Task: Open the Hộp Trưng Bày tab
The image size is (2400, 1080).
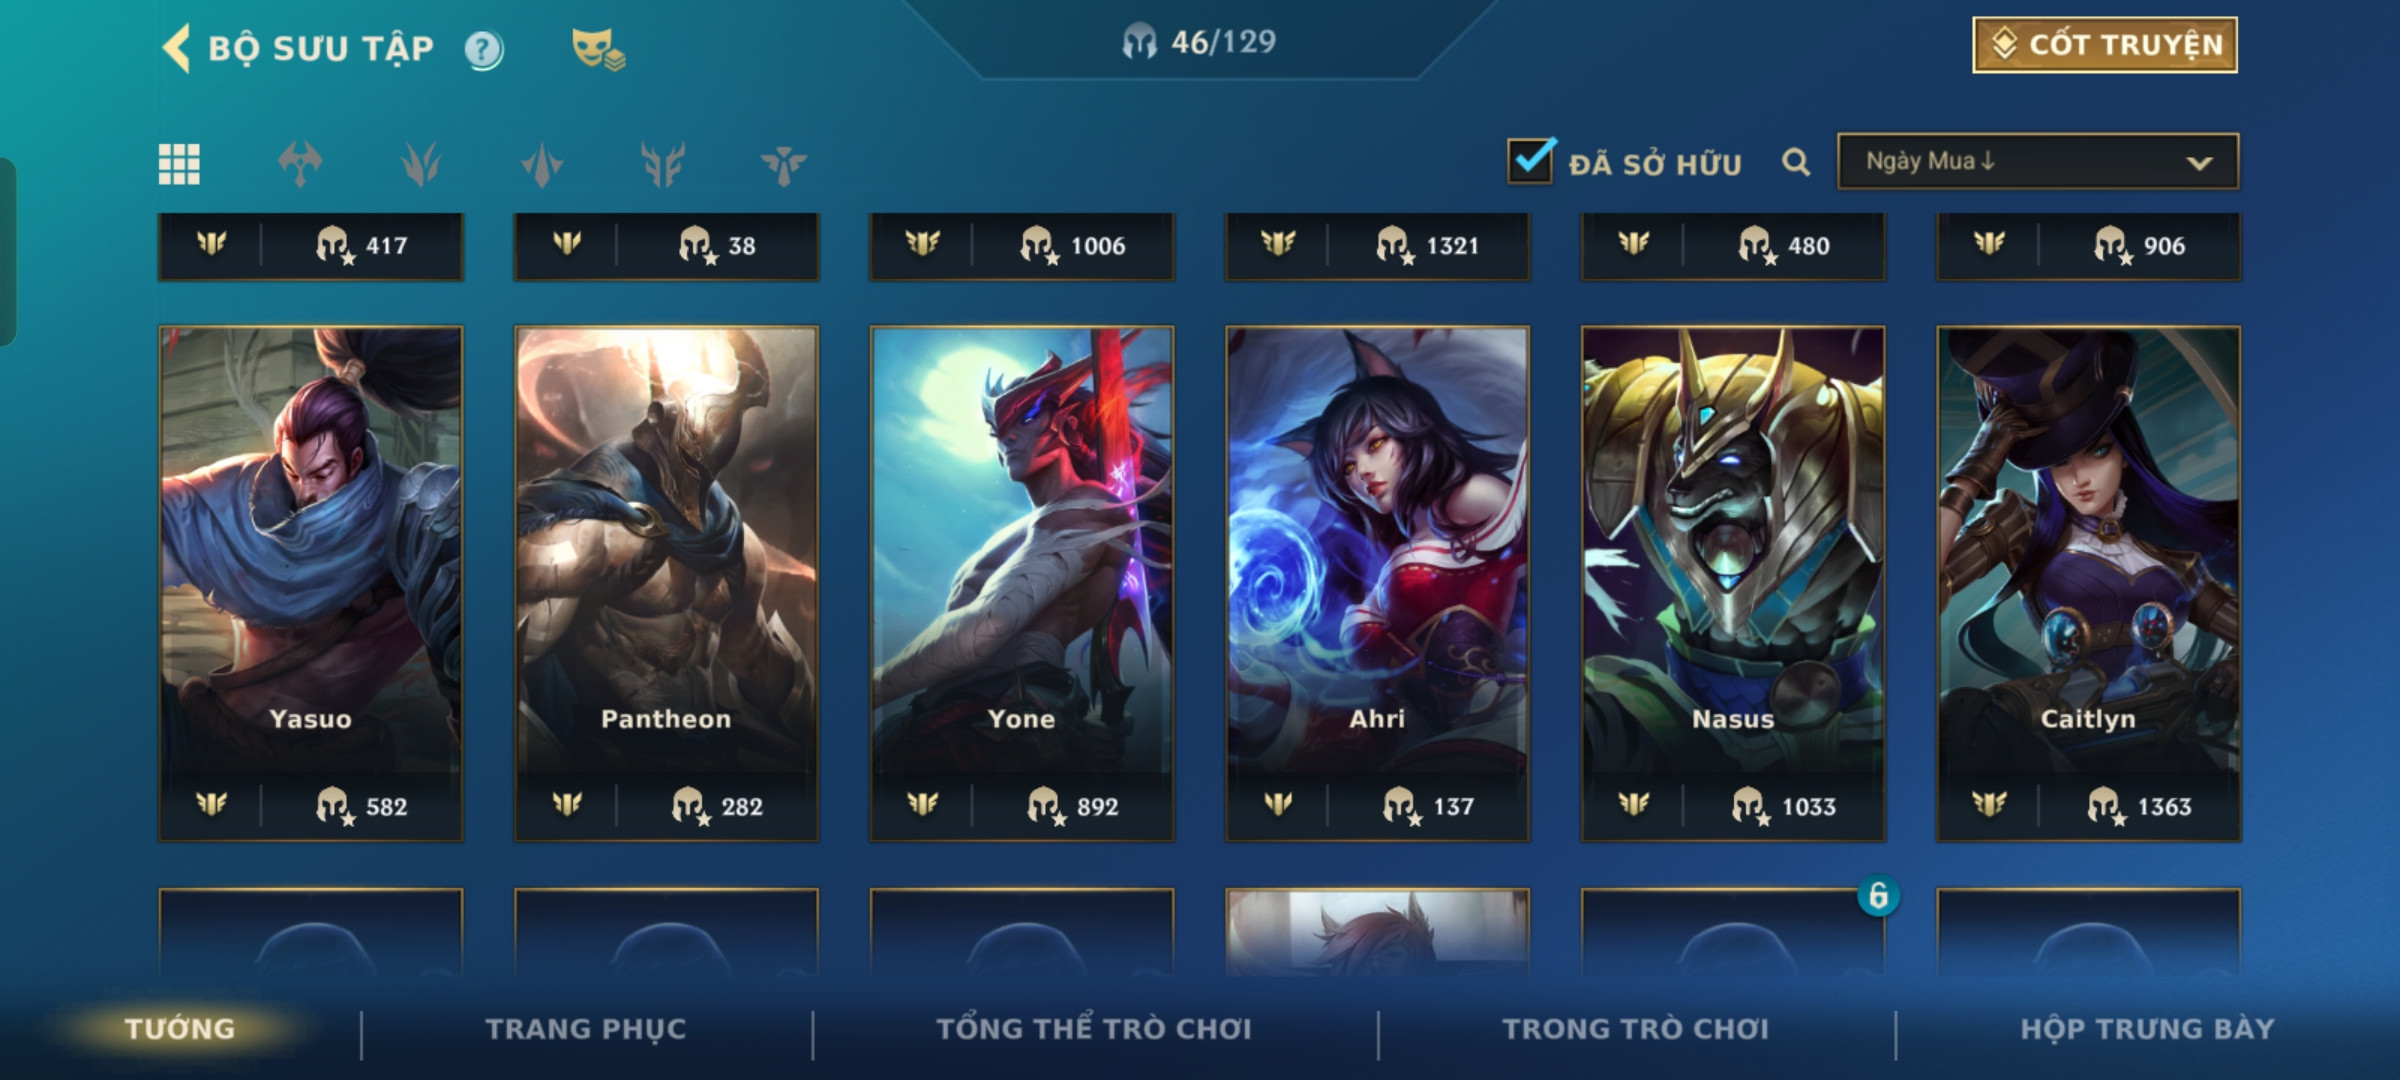Action: click(2147, 1029)
